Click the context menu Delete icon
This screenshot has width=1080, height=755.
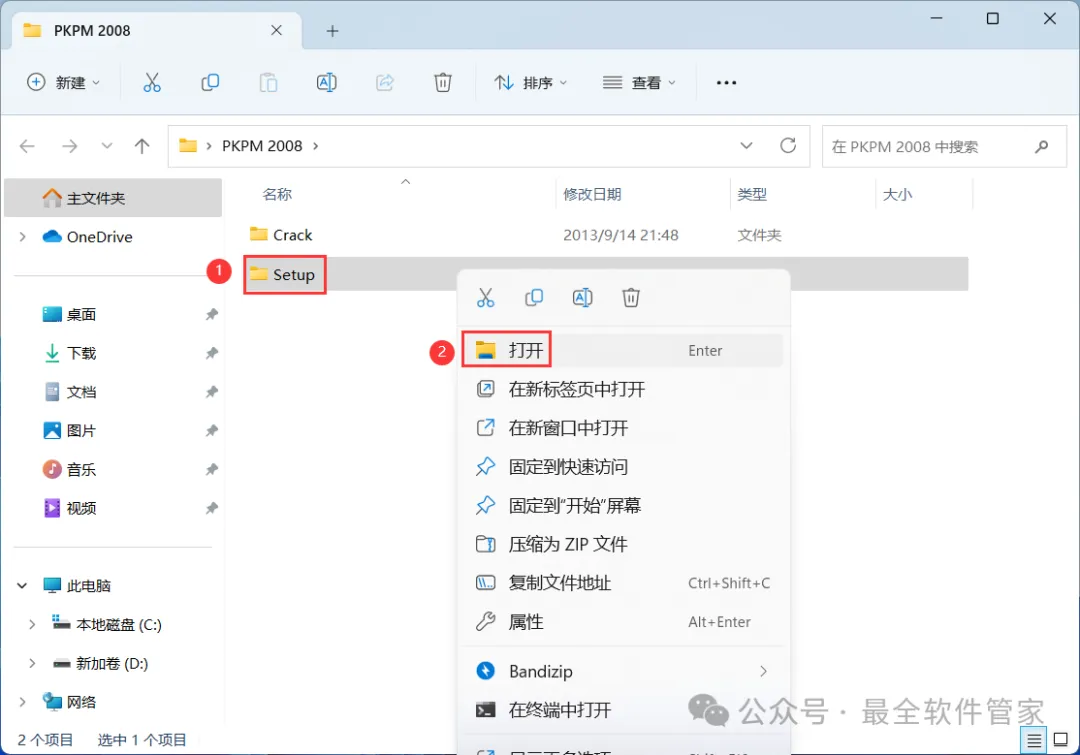[x=631, y=298]
